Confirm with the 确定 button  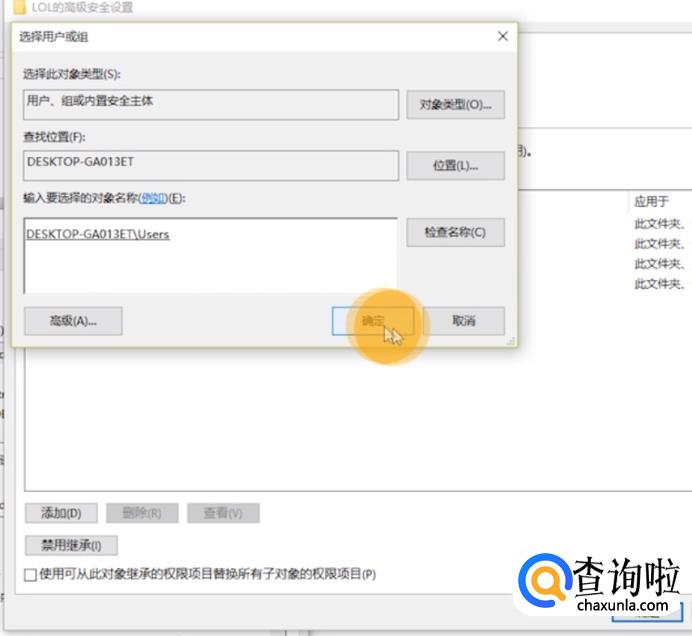(372, 321)
